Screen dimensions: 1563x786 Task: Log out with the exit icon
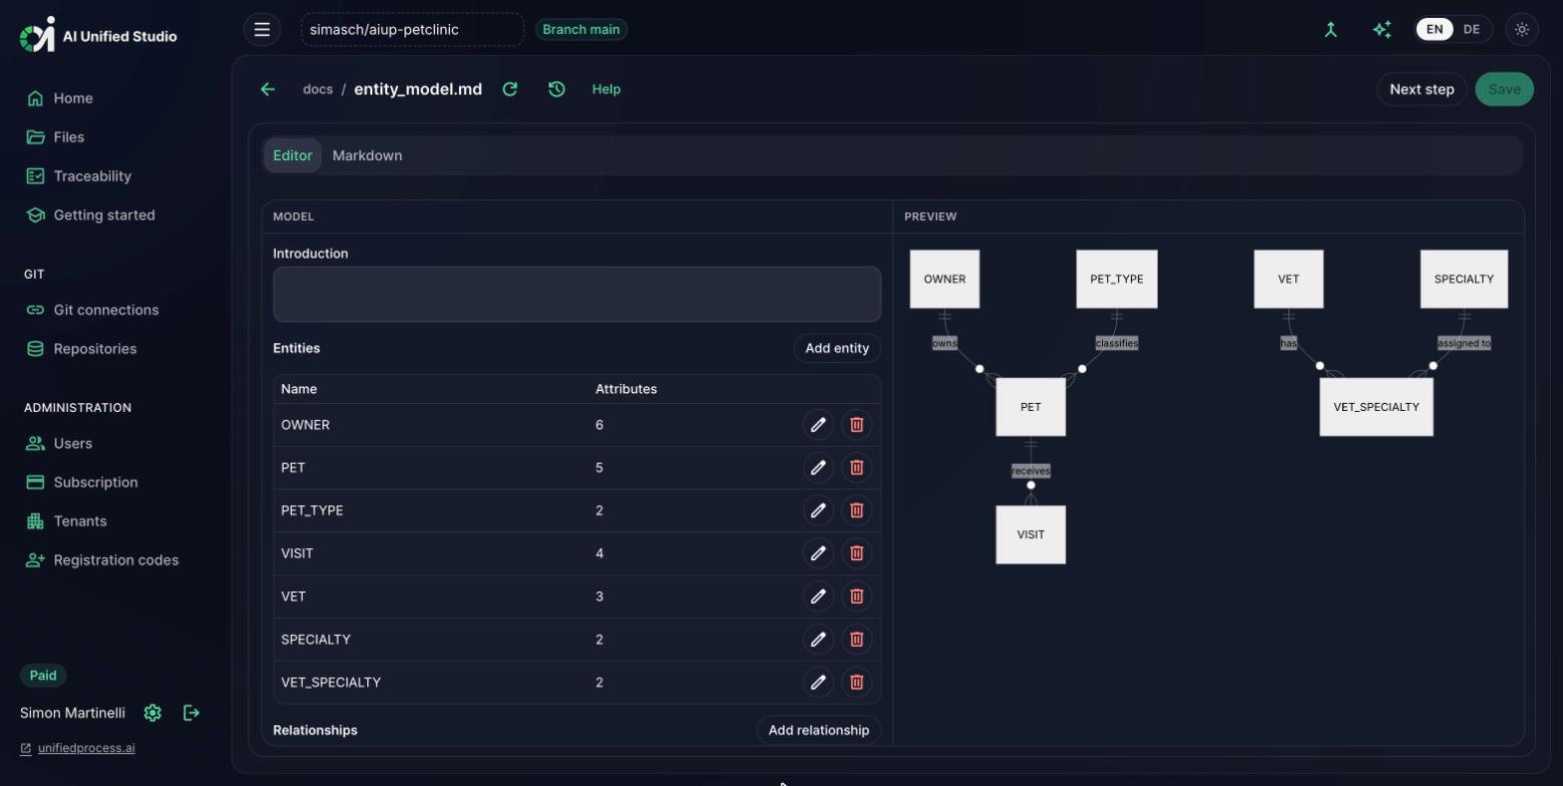(192, 713)
